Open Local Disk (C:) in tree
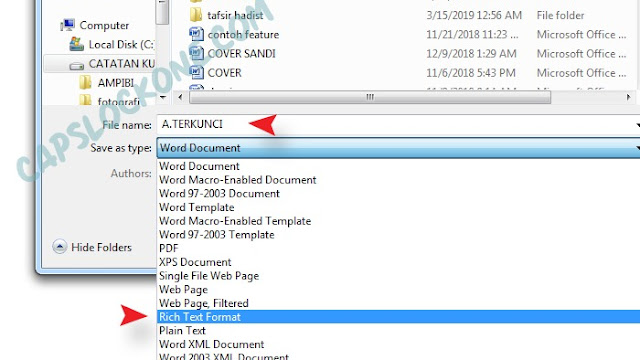Image resolution: width=640 pixels, height=360 pixels. (x=121, y=44)
